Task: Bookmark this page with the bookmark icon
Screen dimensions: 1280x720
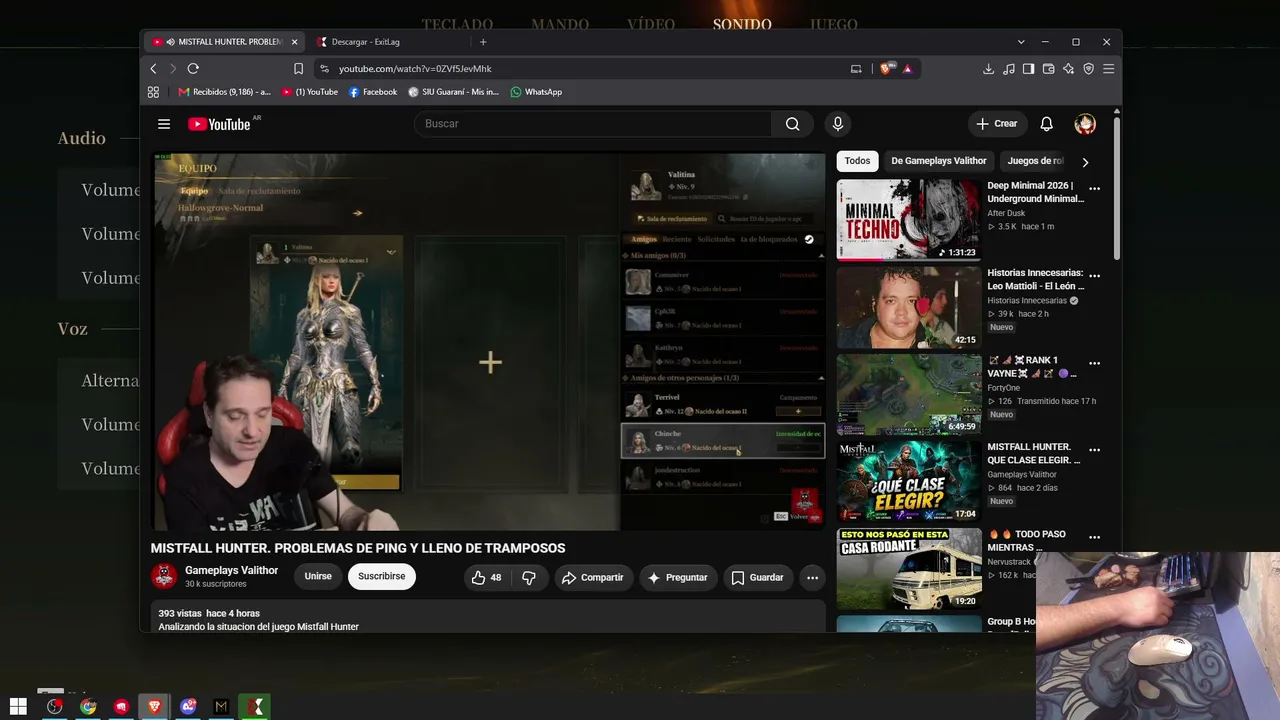Action: click(298, 69)
